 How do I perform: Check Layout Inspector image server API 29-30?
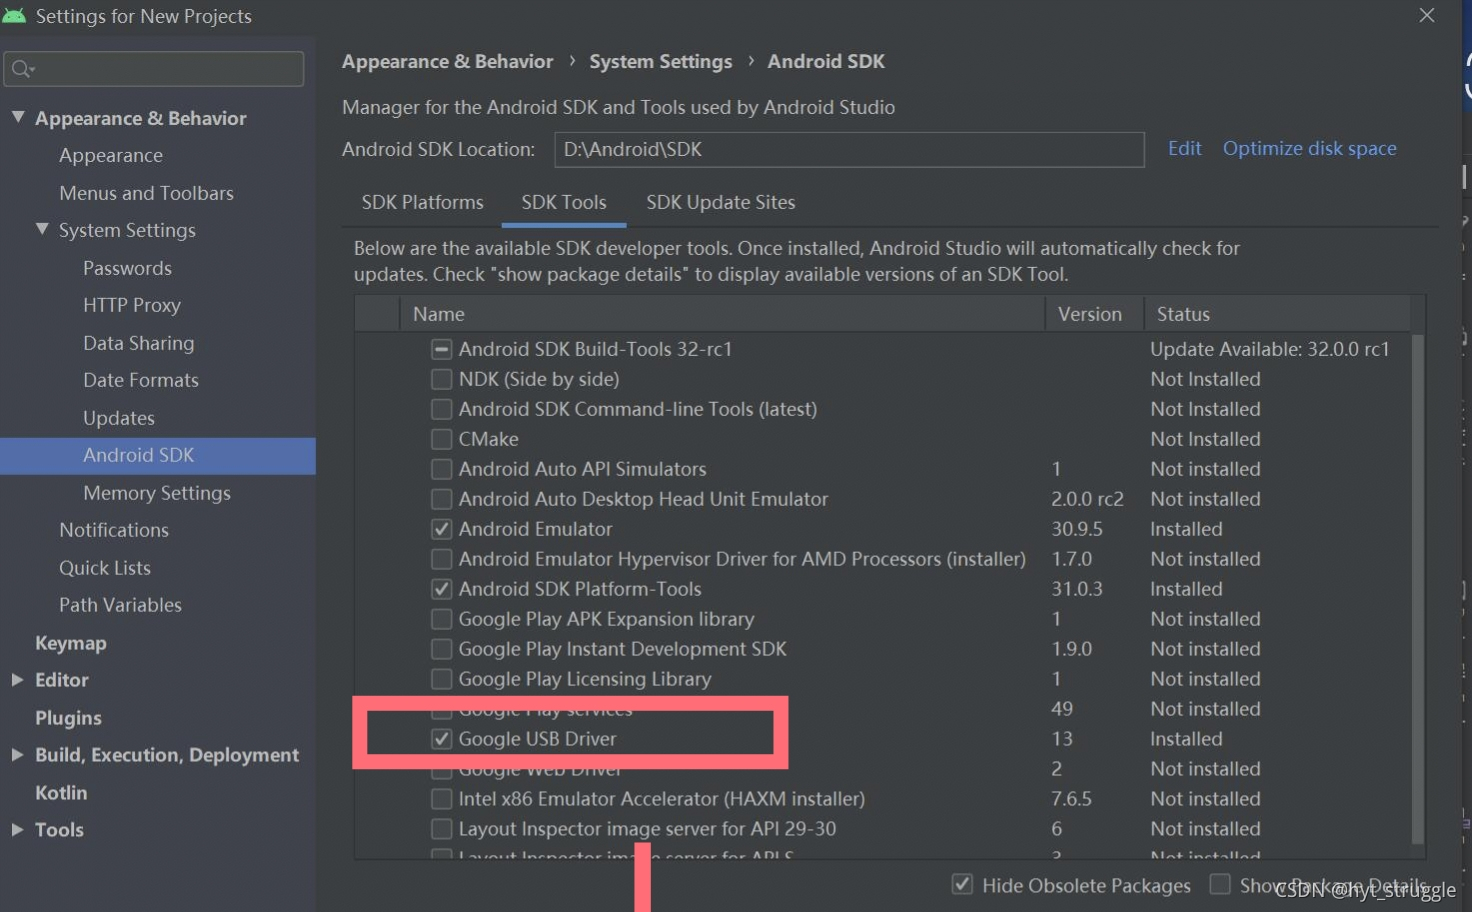(441, 829)
